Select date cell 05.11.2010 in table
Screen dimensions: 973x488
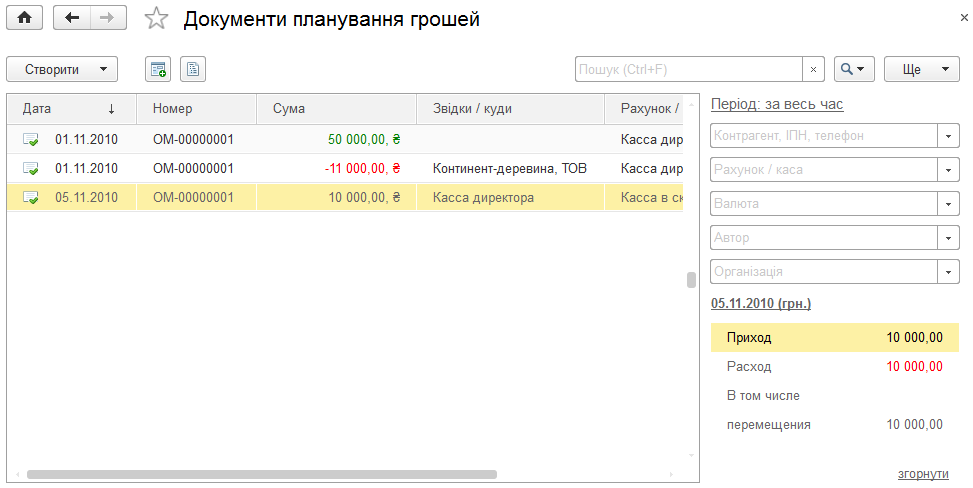click(x=86, y=197)
